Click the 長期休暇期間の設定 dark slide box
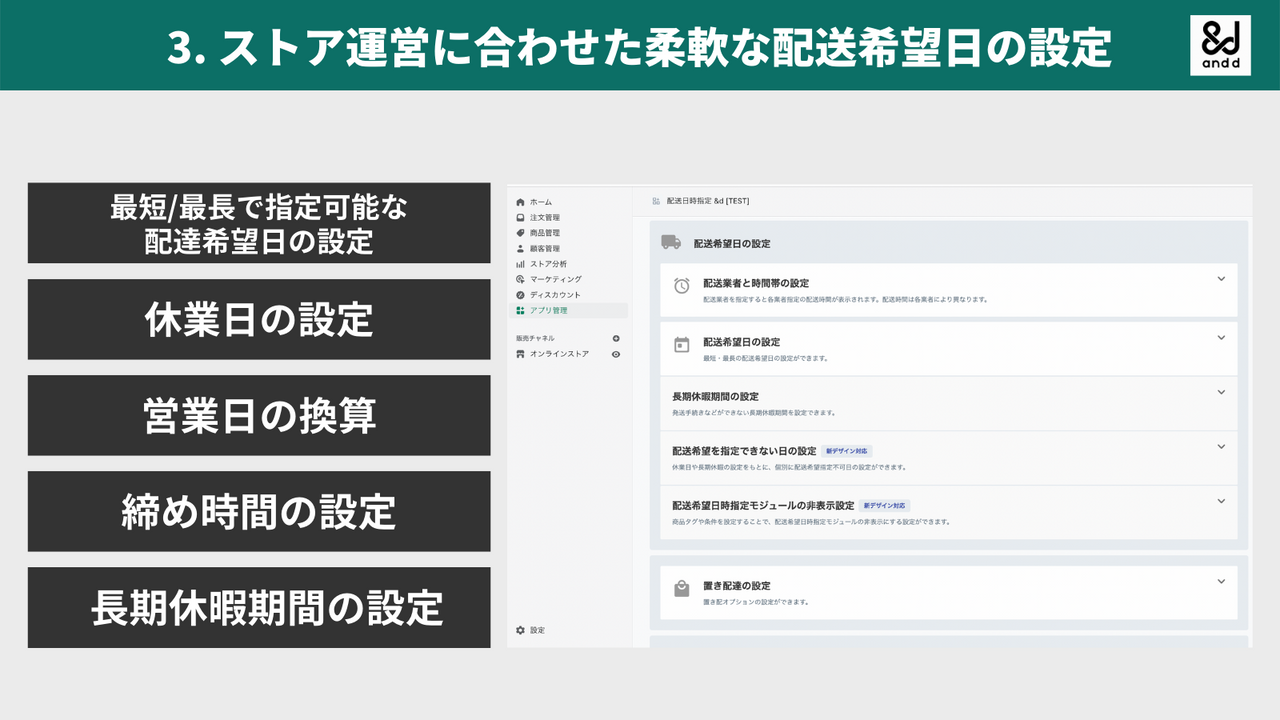 259,607
